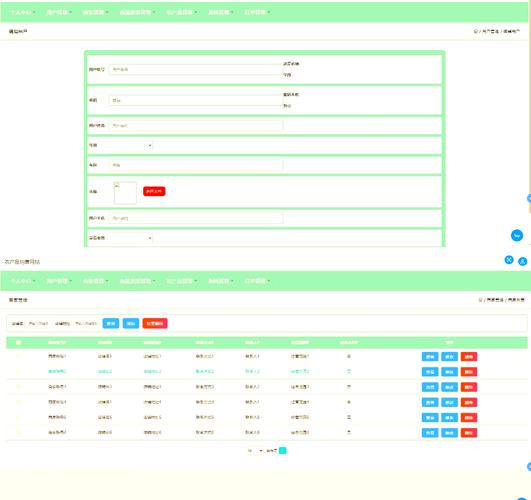Focus the 用户账号 account input field

click(x=196, y=69)
